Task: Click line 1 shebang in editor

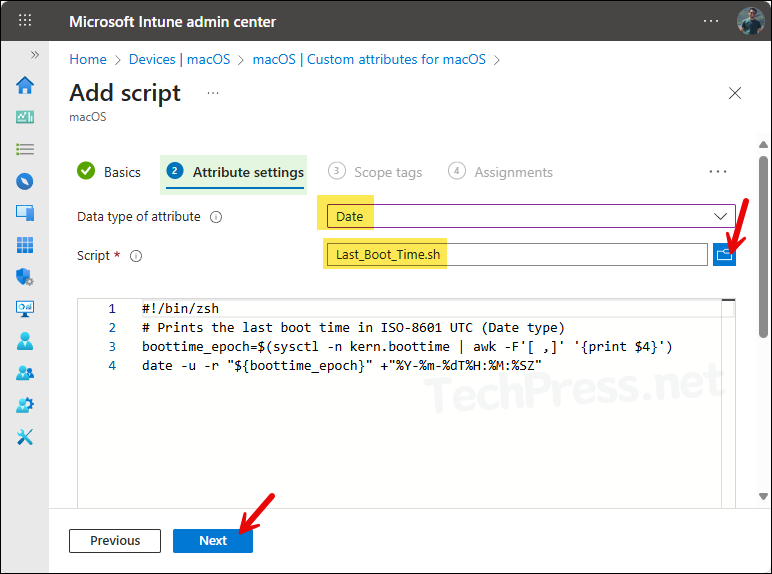Action: [180, 309]
